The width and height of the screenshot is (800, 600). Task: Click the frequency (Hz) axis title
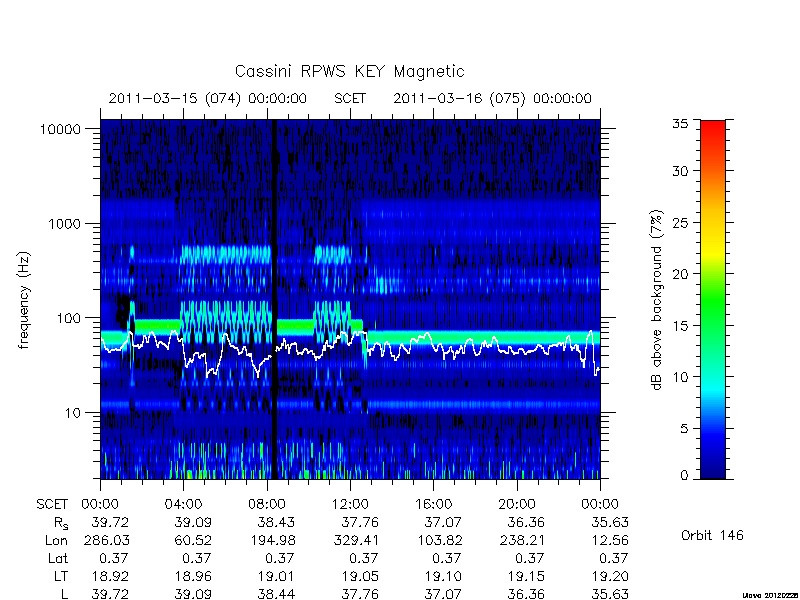tap(23, 301)
